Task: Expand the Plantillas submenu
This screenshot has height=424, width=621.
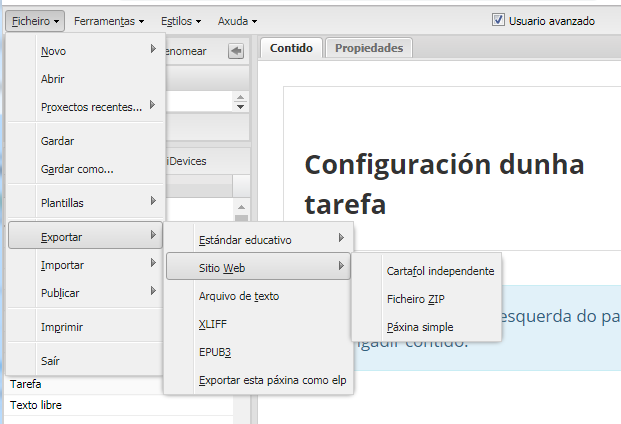Action: tap(86, 203)
